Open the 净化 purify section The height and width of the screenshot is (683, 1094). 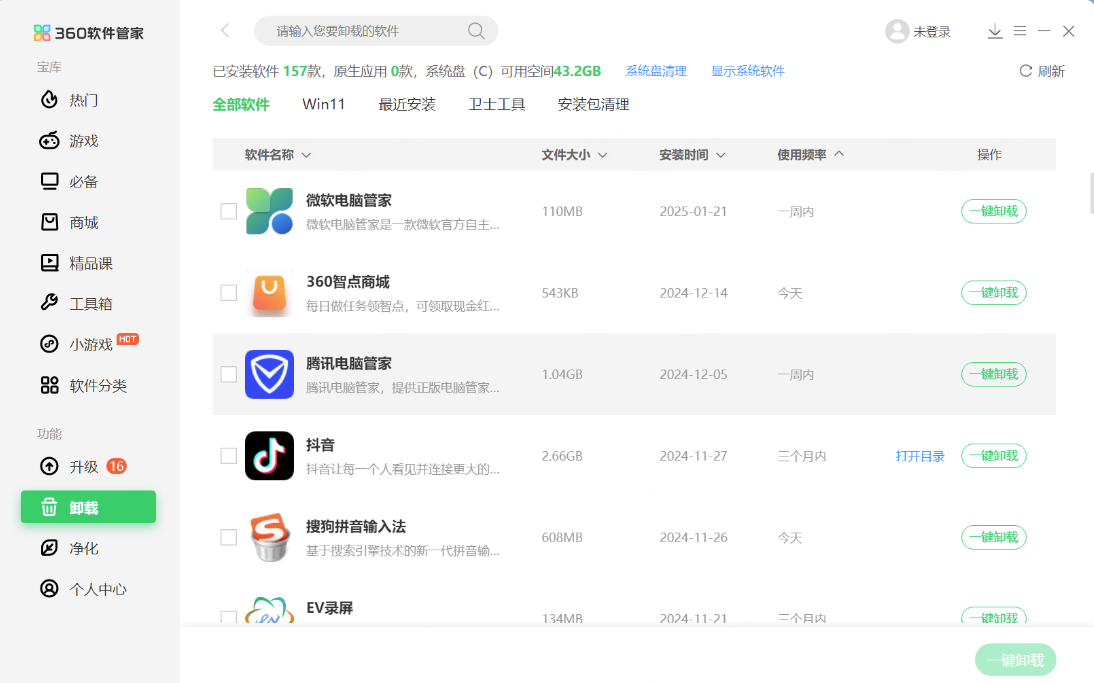tap(70, 548)
